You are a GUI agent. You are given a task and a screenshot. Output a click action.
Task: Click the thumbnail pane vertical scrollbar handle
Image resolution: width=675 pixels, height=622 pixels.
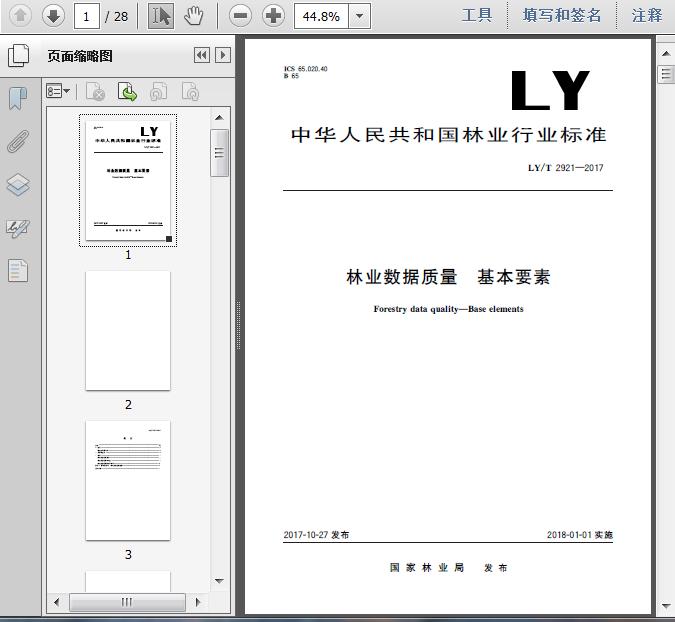(220, 153)
